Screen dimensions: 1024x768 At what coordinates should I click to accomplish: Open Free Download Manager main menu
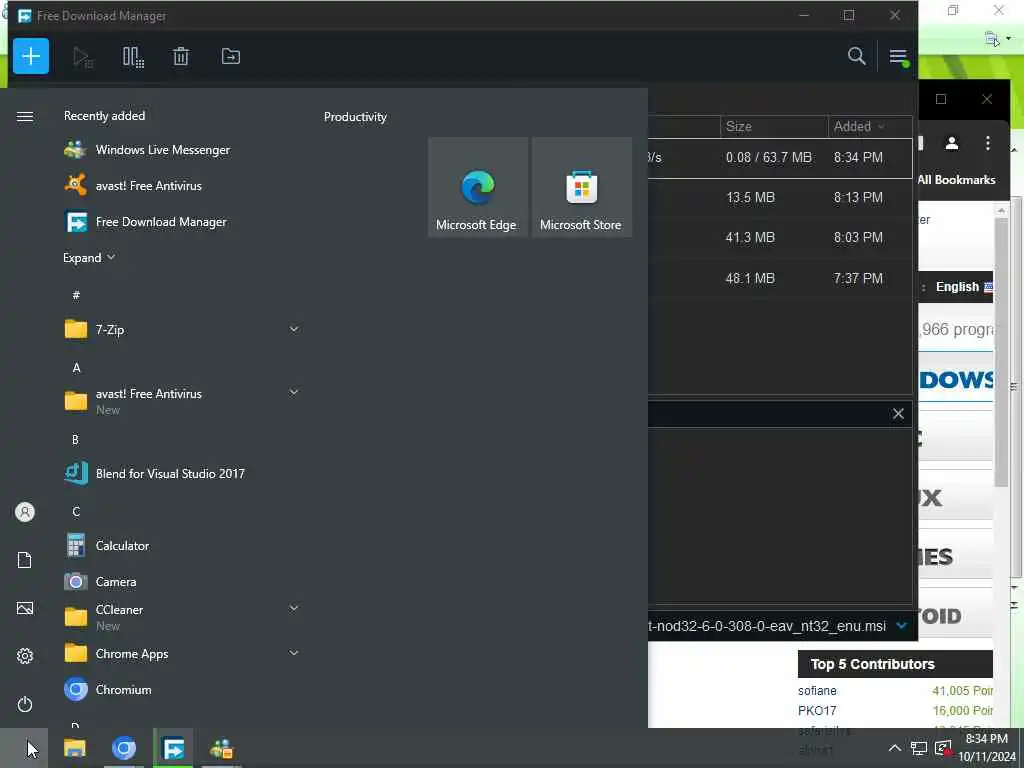(898, 57)
